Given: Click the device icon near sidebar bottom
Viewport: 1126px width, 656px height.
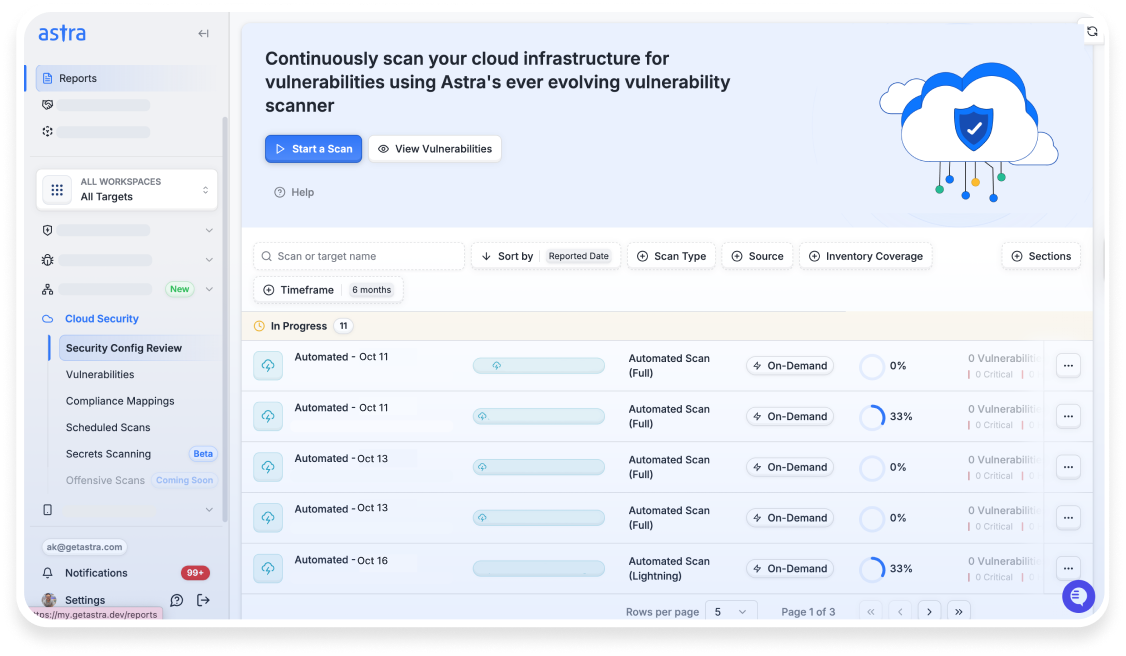Looking at the screenshot, I should 47,510.
